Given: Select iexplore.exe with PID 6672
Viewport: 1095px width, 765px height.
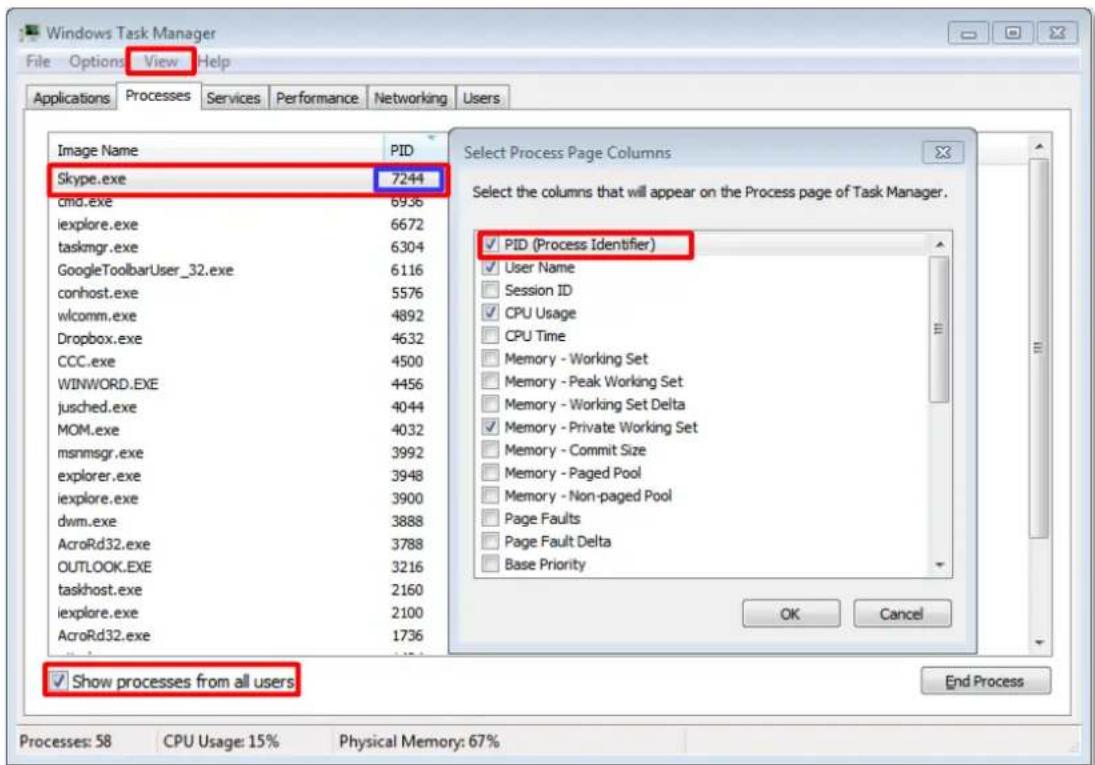Looking at the screenshot, I should [x=248, y=224].
